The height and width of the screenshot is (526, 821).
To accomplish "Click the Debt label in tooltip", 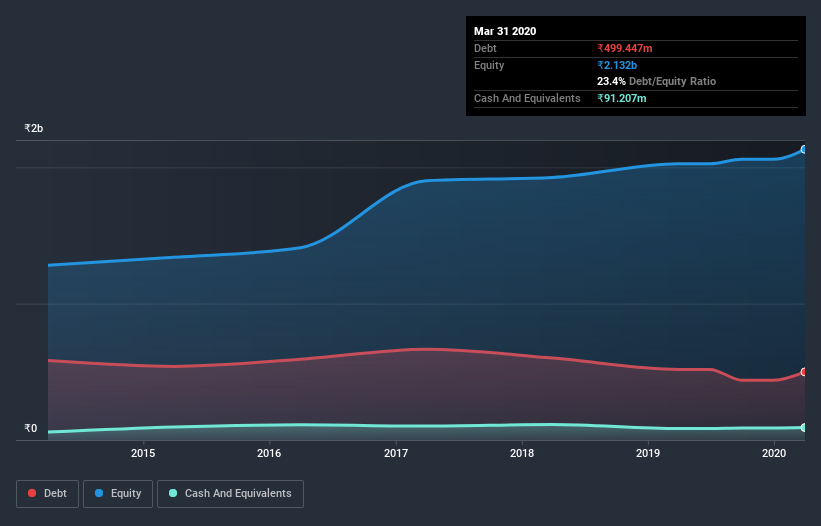I will [x=485, y=48].
